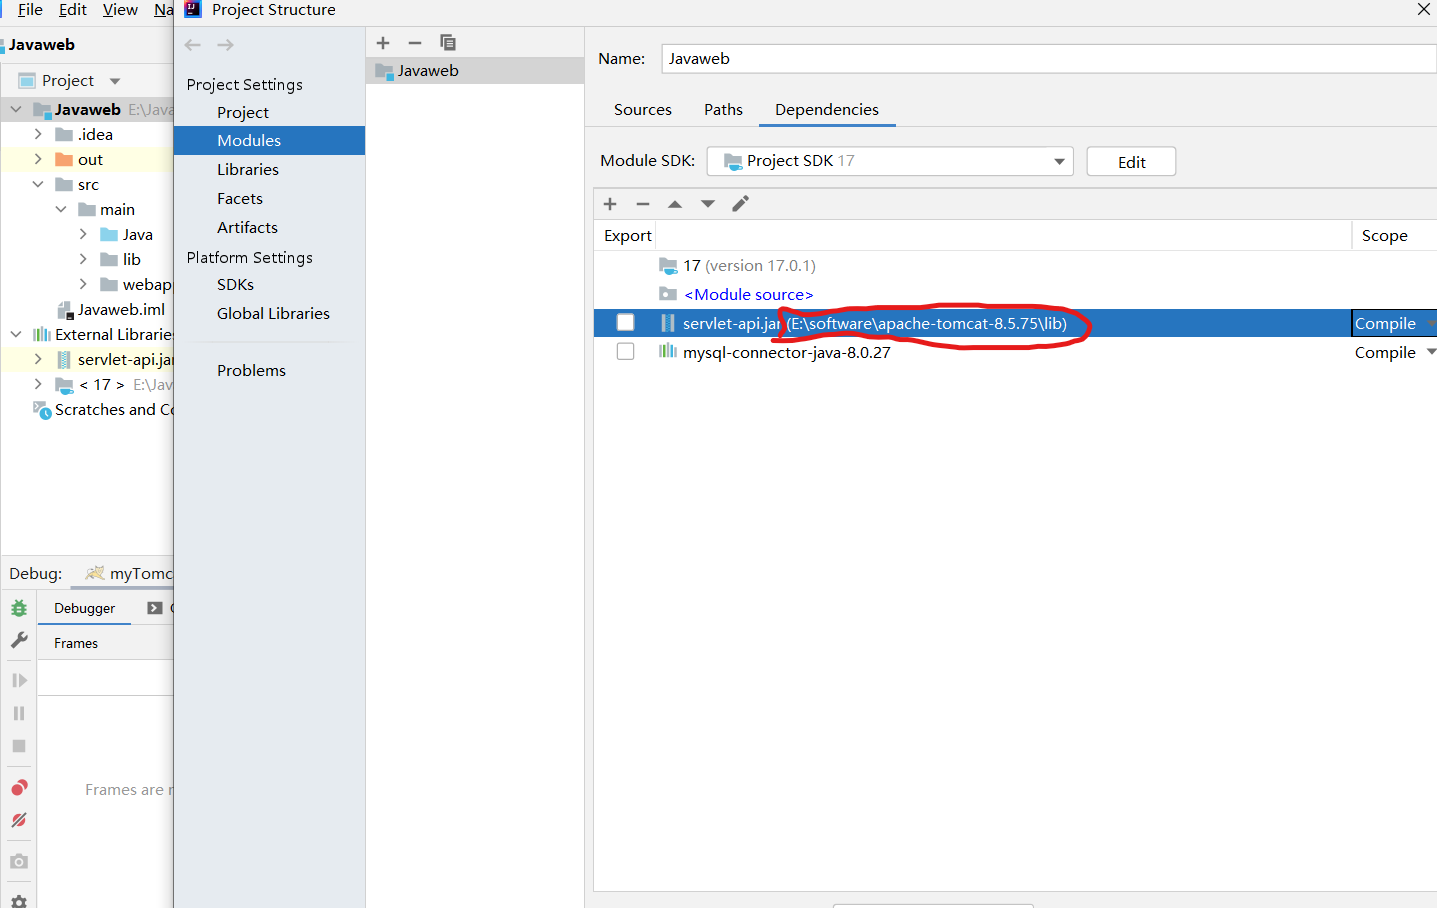Click the debug bug icon

pyautogui.click(x=19, y=608)
